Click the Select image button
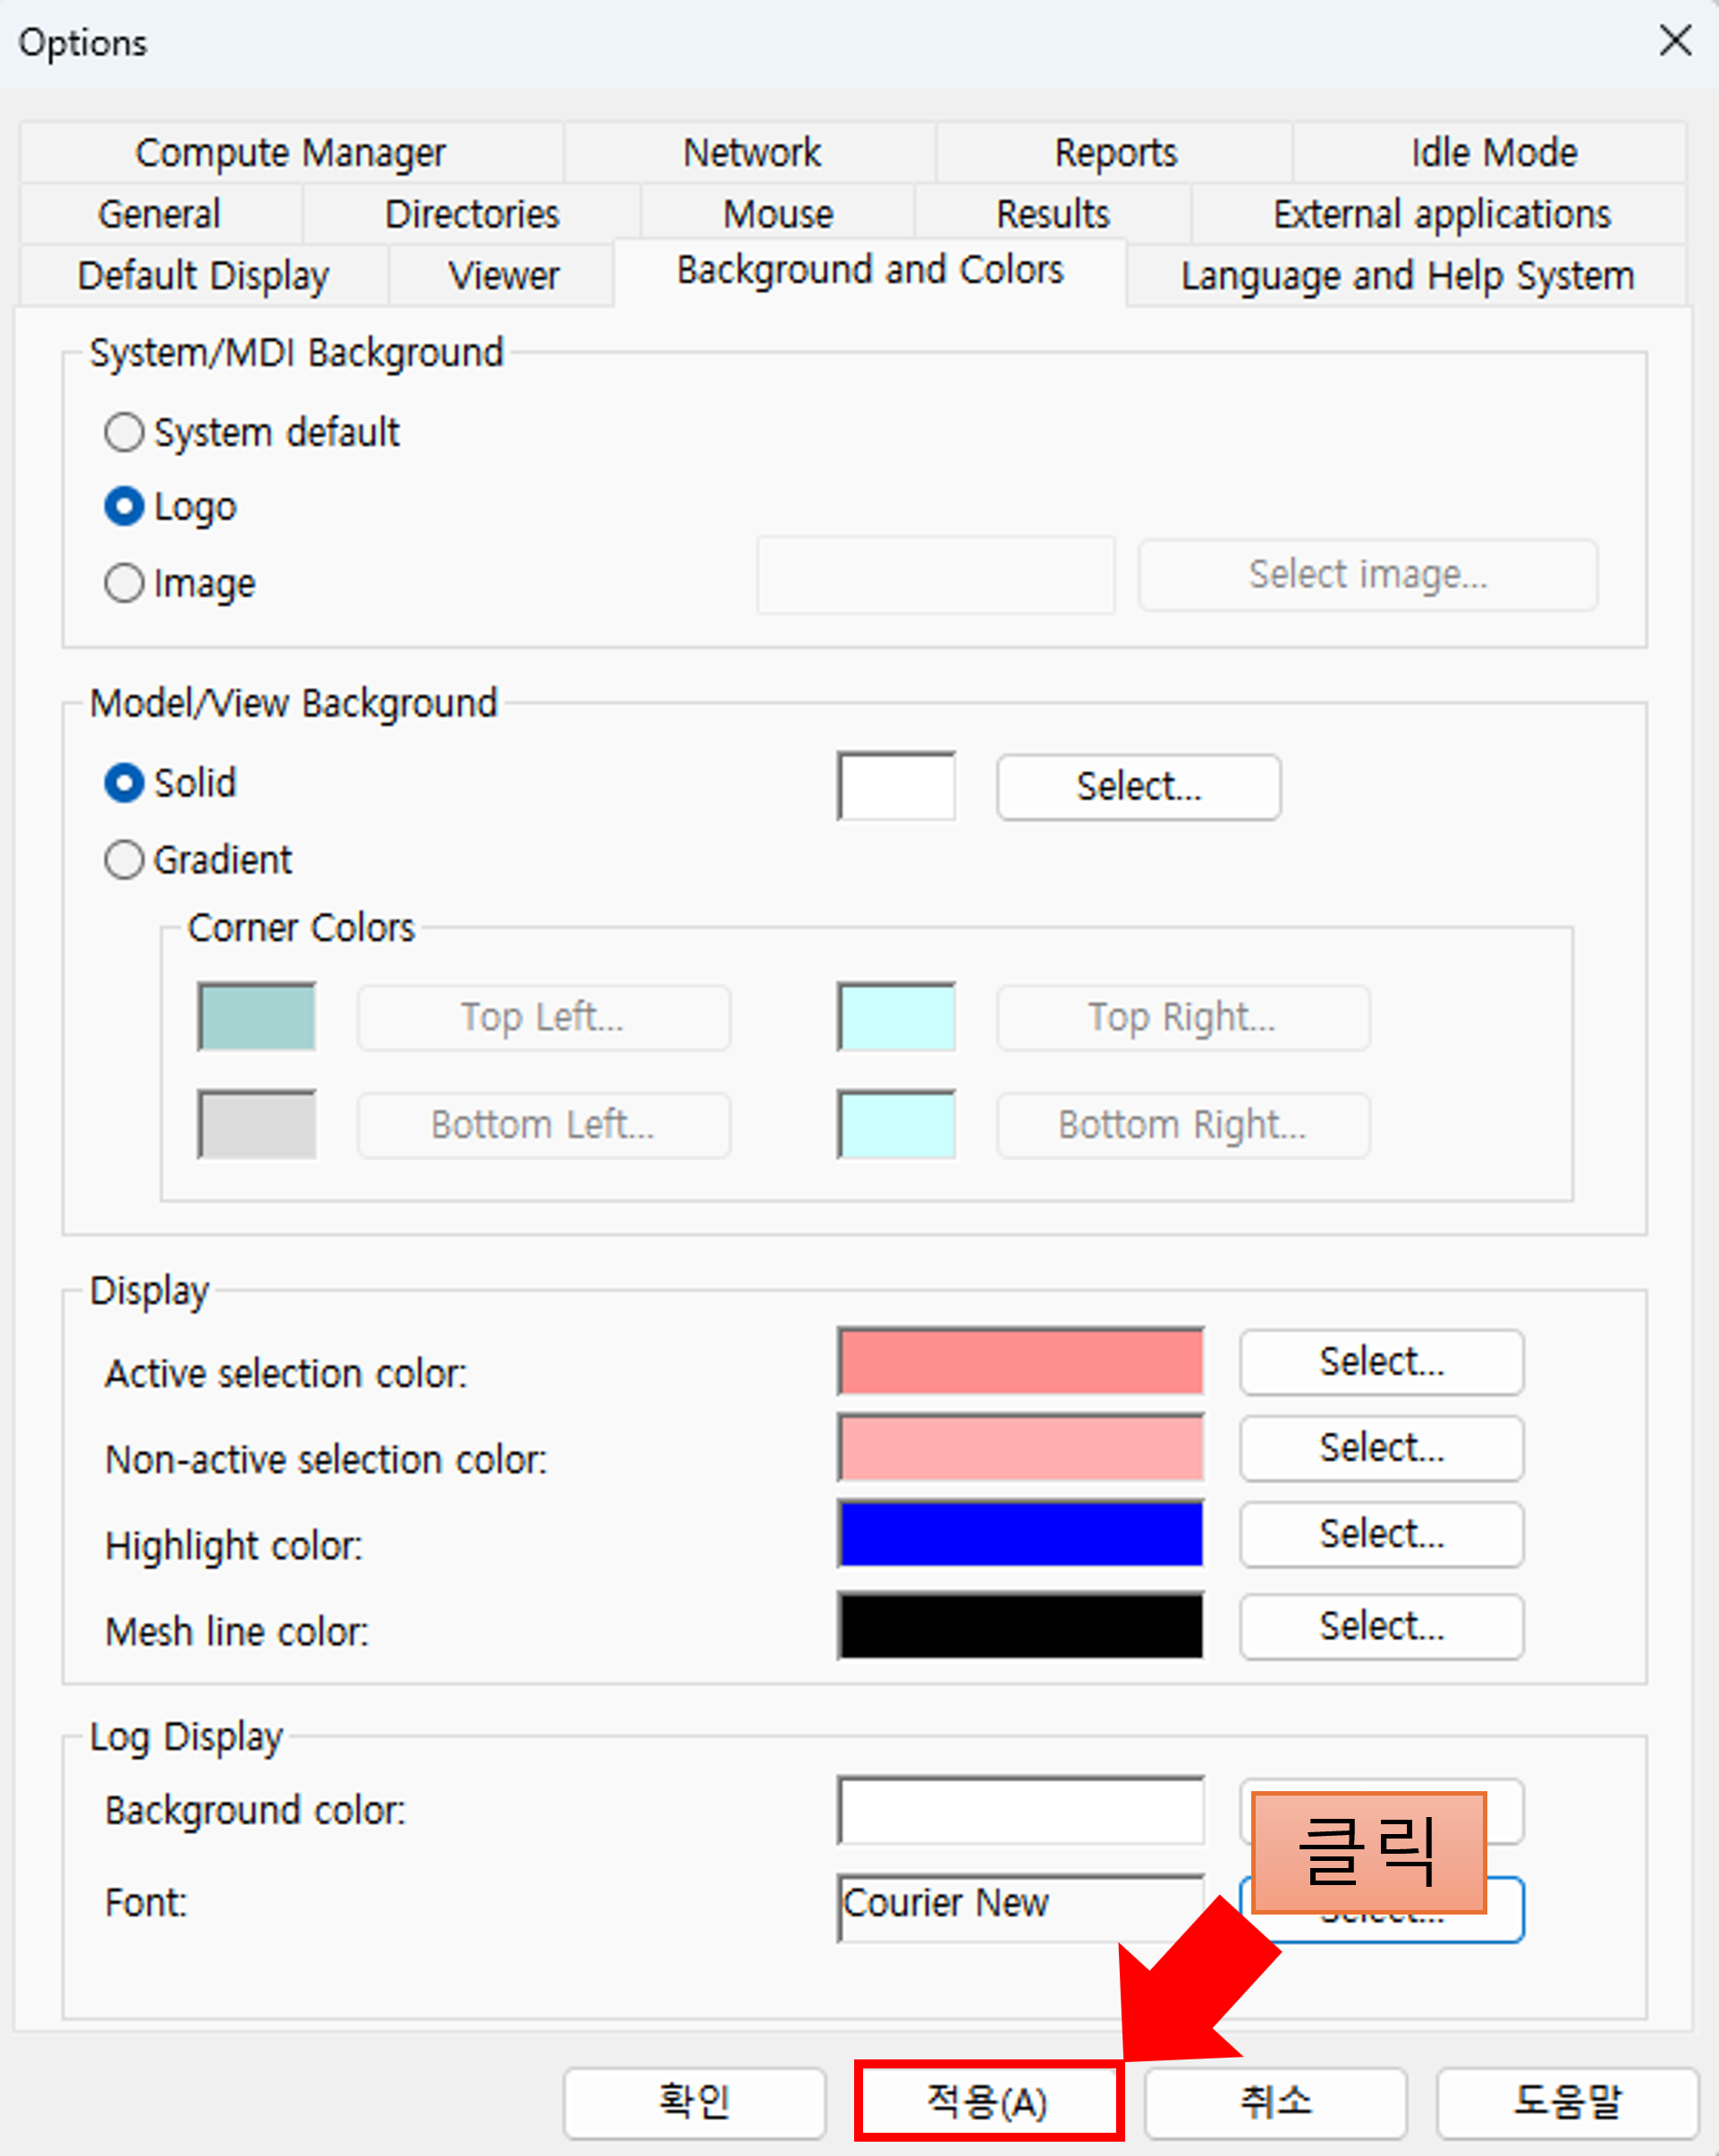This screenshot has width=1719, height=2156. click(1367, 575)
